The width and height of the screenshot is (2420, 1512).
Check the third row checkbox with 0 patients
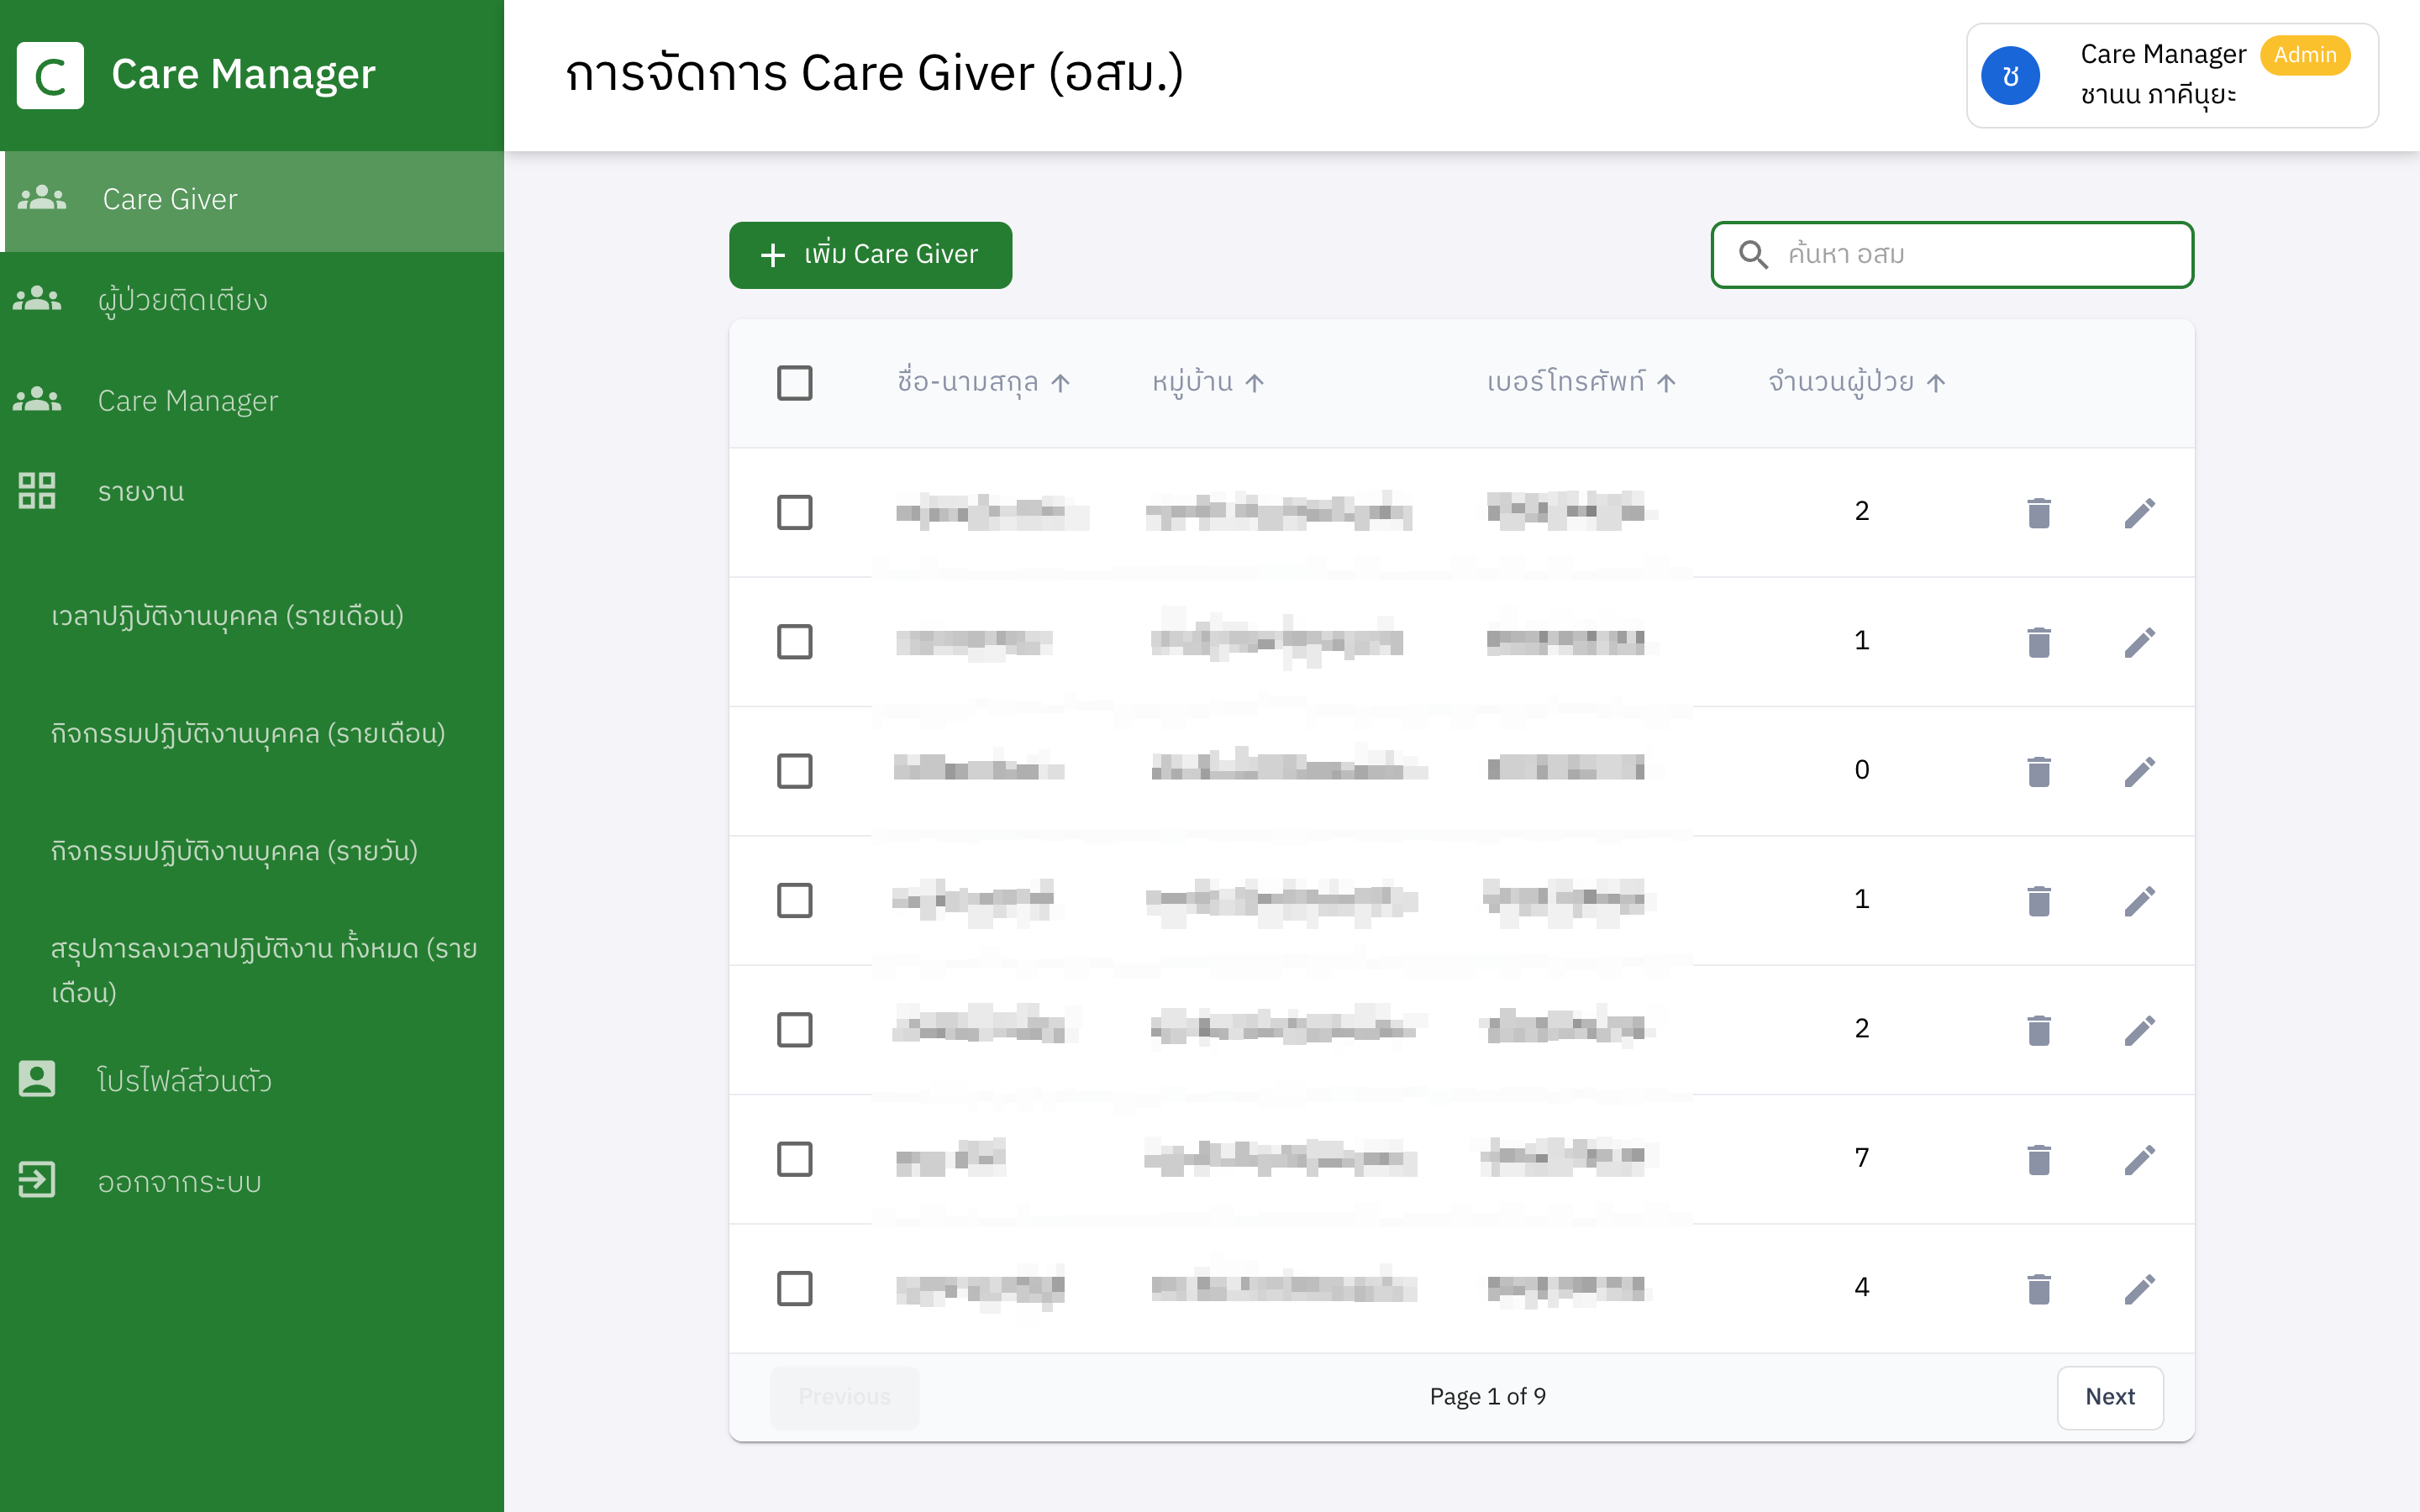(795, 771)
